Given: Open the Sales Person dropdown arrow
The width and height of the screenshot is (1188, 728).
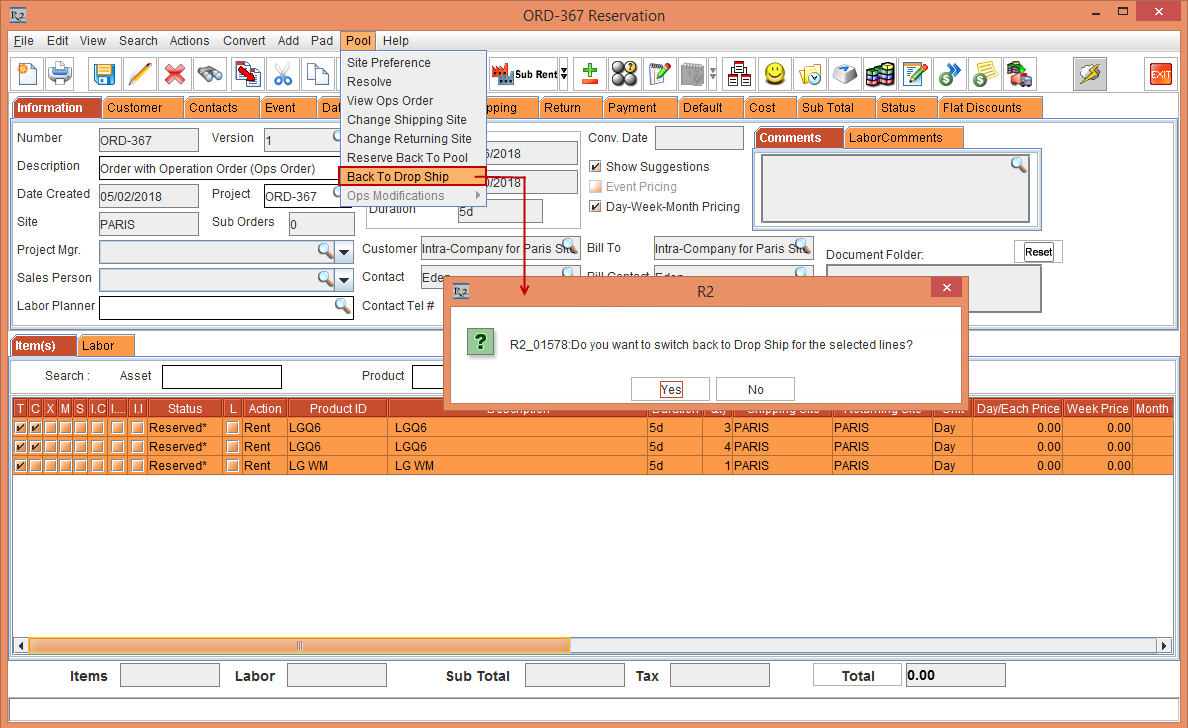Looking at the screenshot, I should point(344,279).
